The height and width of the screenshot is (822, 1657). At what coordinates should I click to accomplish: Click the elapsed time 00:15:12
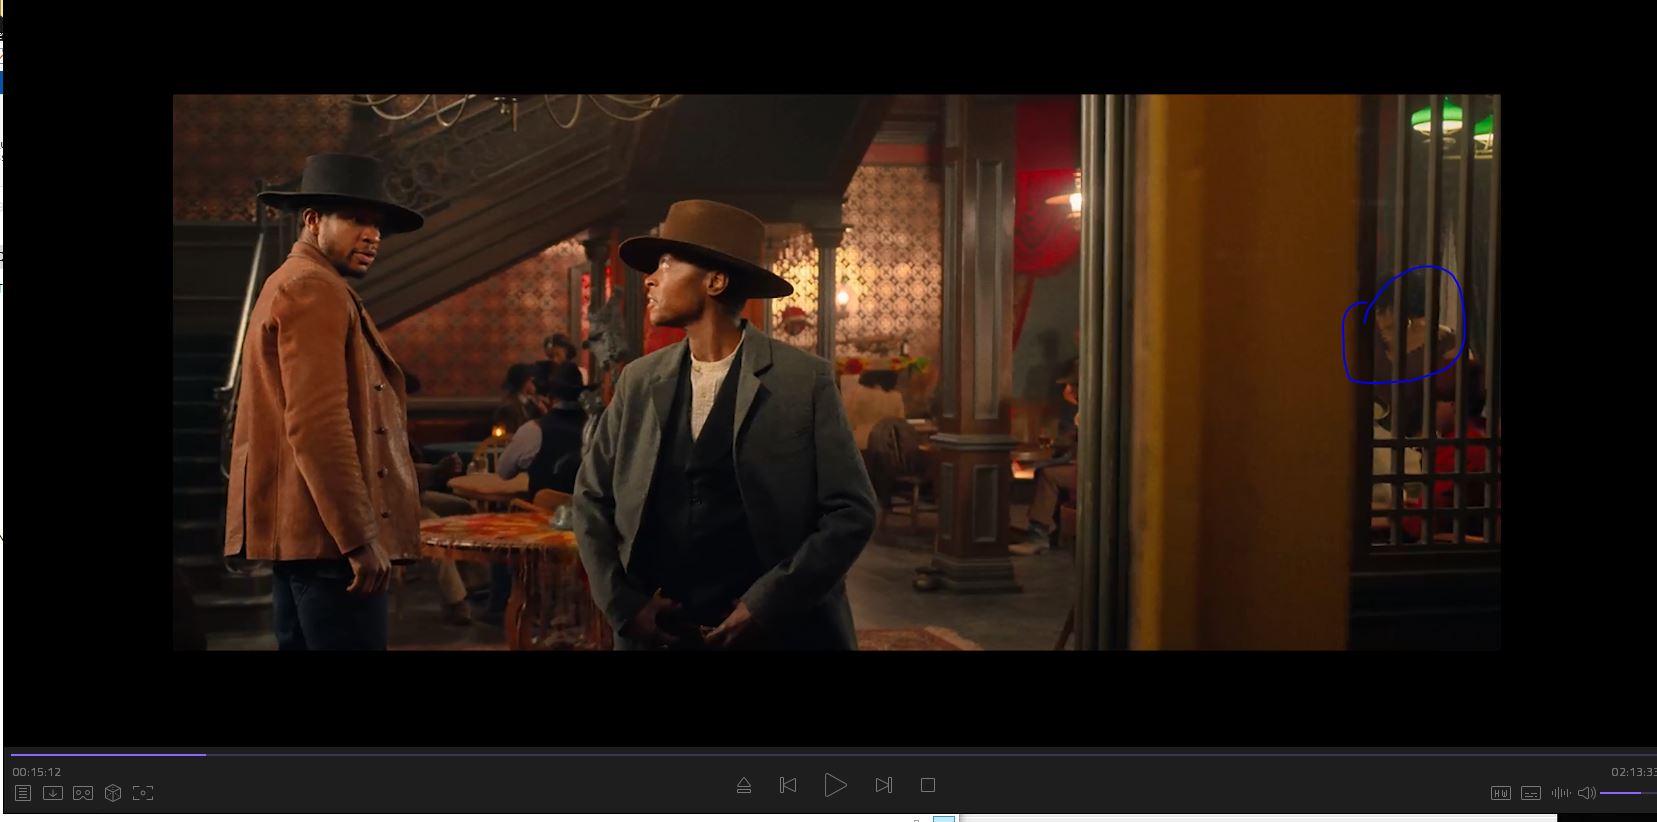[37, 772]
